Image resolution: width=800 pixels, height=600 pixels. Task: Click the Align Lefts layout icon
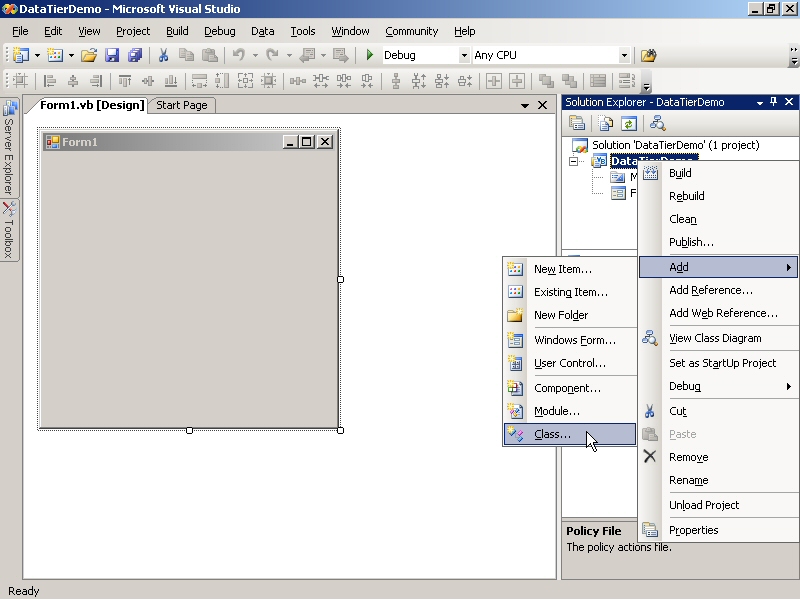pos(49,81)
